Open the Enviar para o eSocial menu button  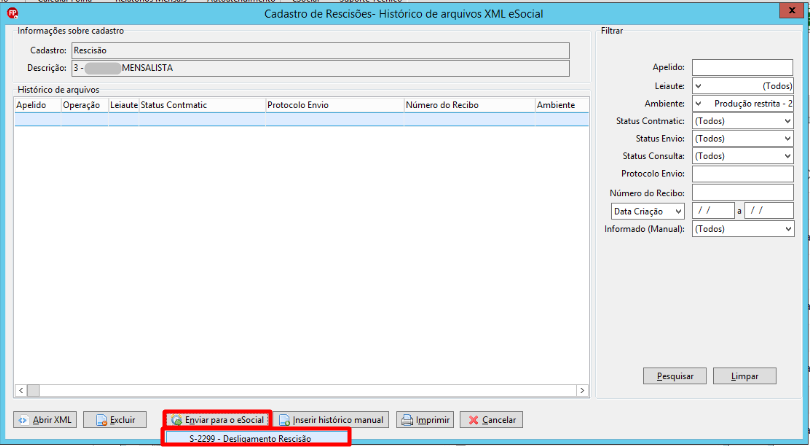click(x=218, y=420)
